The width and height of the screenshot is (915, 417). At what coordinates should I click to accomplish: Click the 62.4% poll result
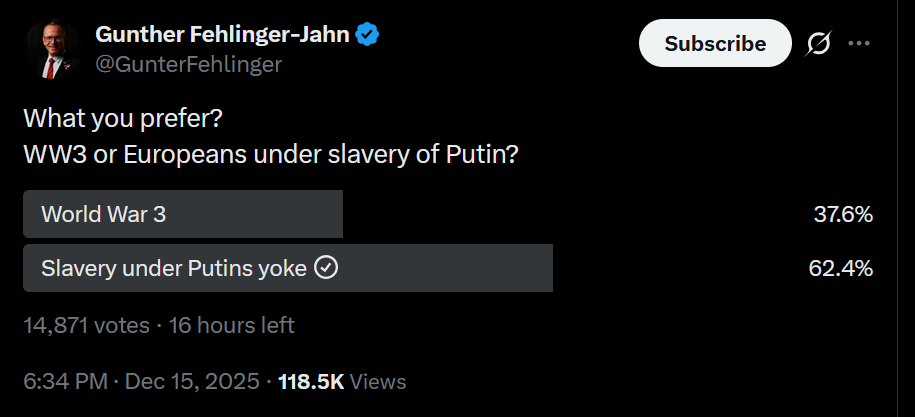[x=841, y=268]
